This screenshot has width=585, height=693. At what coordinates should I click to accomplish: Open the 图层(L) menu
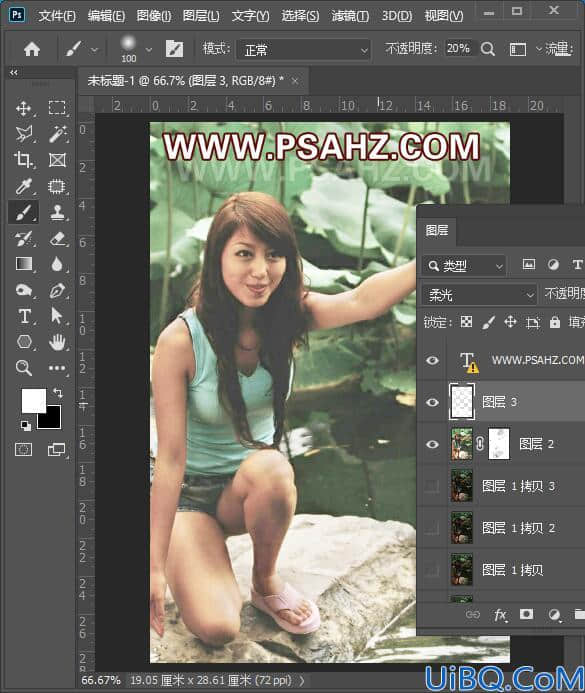(x=201, y=16)
